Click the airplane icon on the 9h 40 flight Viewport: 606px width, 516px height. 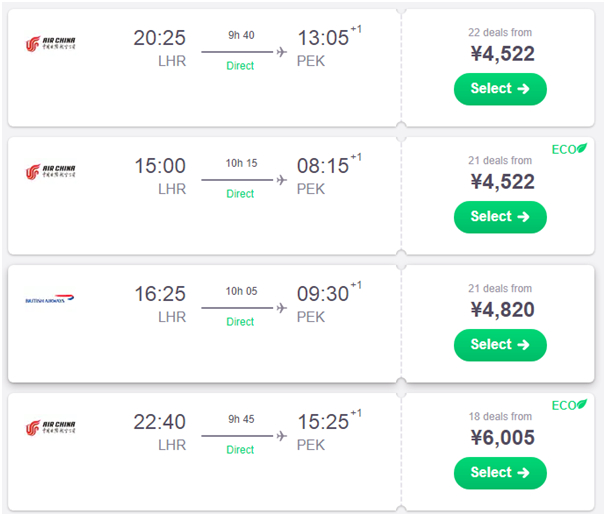click(x=281, y=52)
